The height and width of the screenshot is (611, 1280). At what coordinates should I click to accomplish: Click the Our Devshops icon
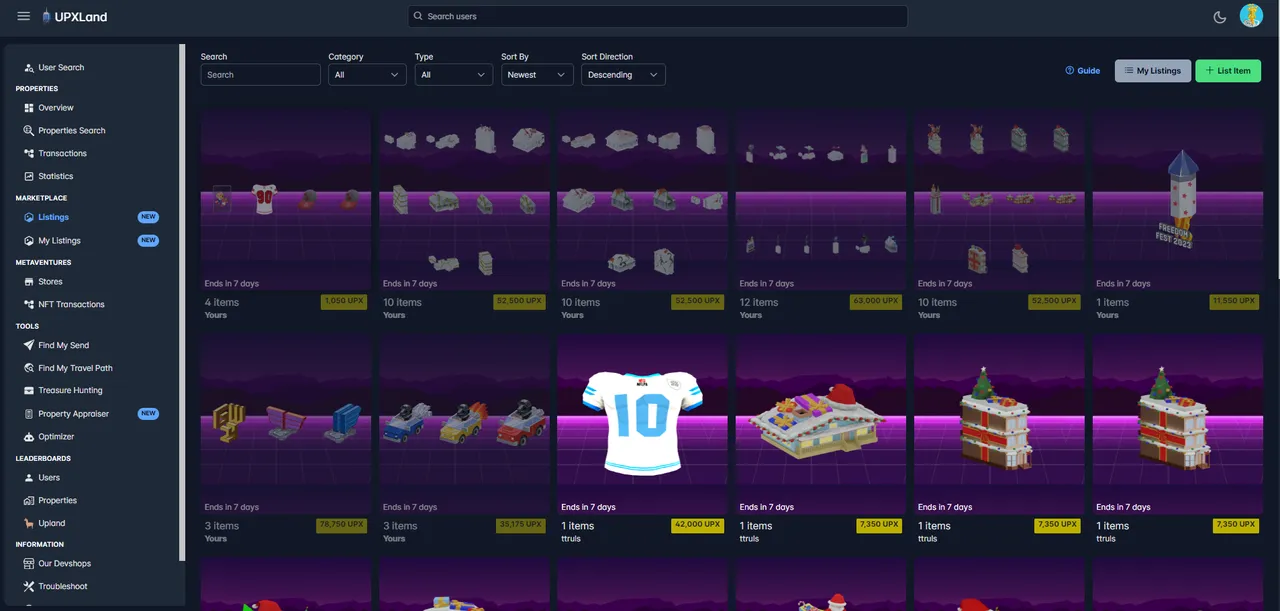point(29,564)
